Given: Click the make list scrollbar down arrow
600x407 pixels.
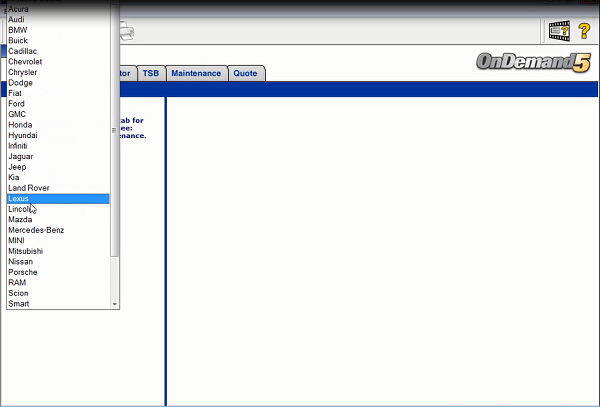Looking at the screenshot, I should point(115,303).
